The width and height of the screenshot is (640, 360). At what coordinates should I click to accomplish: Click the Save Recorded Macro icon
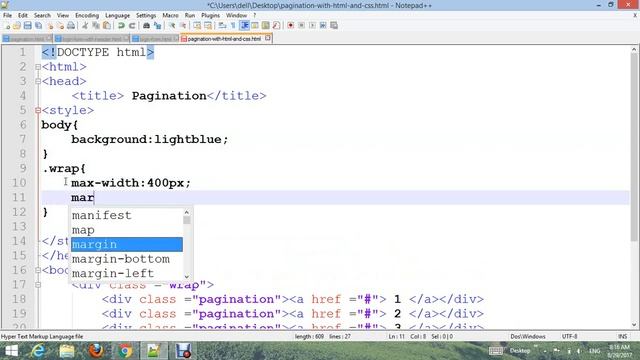click(x=334, y=25)
